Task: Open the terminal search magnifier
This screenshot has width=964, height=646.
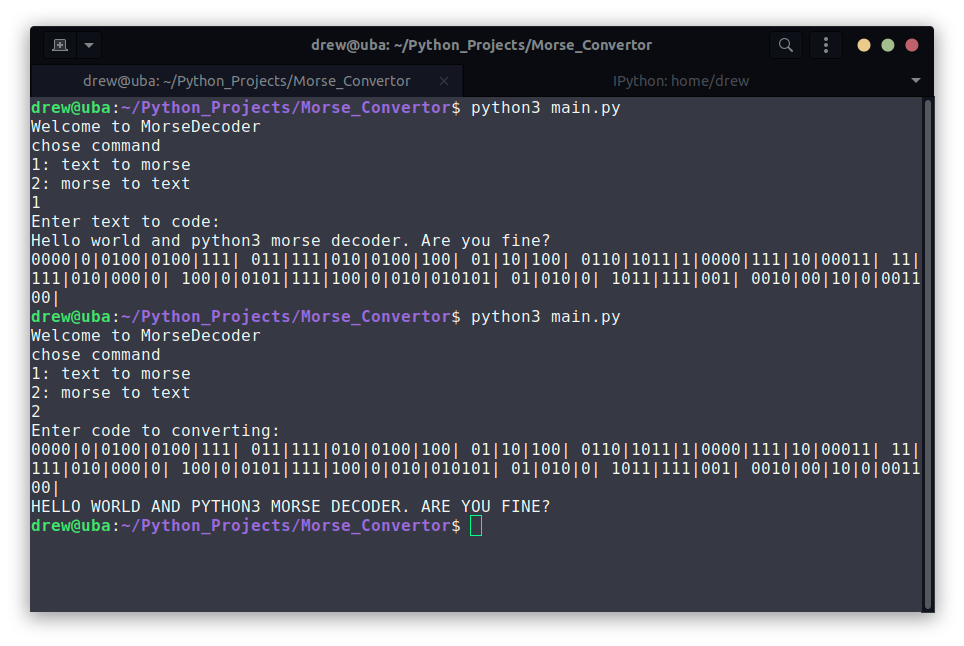Action: point(786,44)
